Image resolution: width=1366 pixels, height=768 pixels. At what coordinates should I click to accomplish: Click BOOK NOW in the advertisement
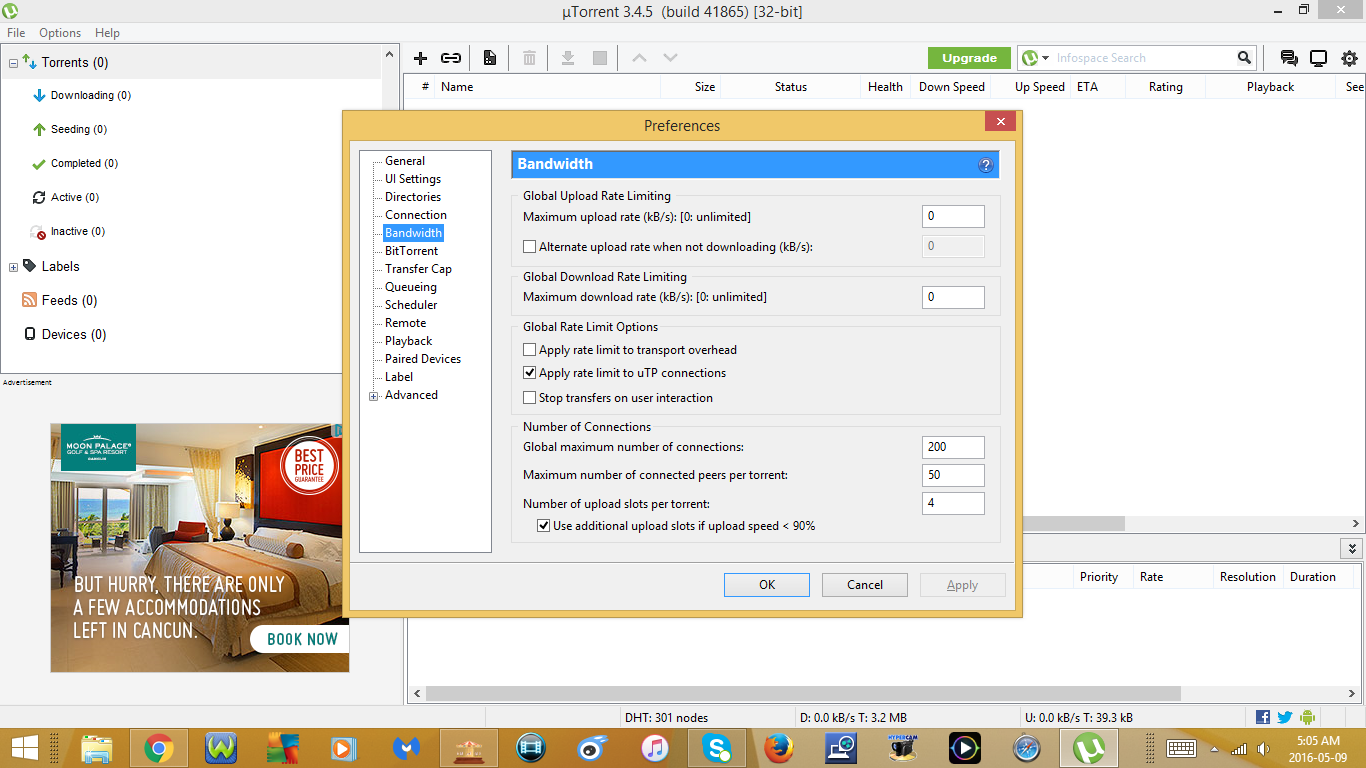pyautogui.click(x=302, y=639)
